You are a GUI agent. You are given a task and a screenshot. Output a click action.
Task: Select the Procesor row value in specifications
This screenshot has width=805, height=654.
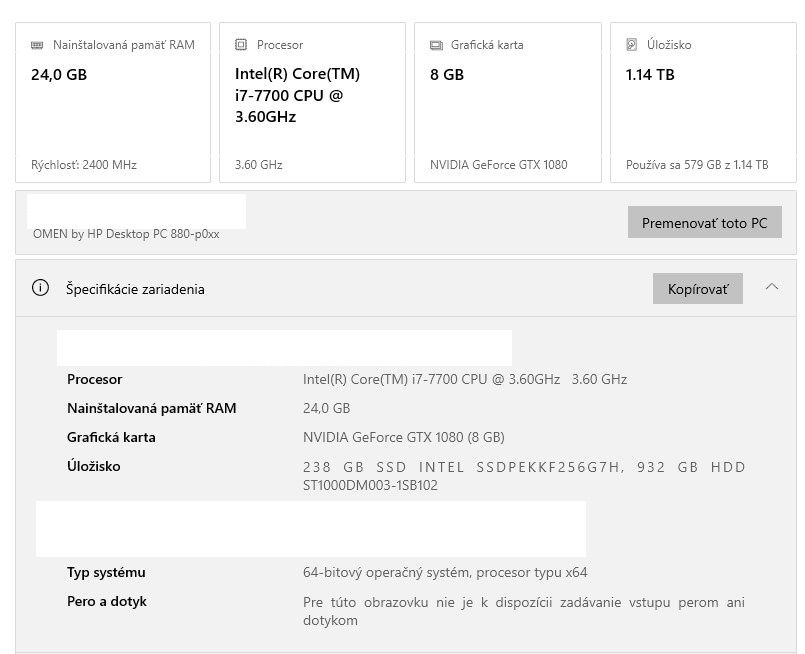tap(464, 380)
